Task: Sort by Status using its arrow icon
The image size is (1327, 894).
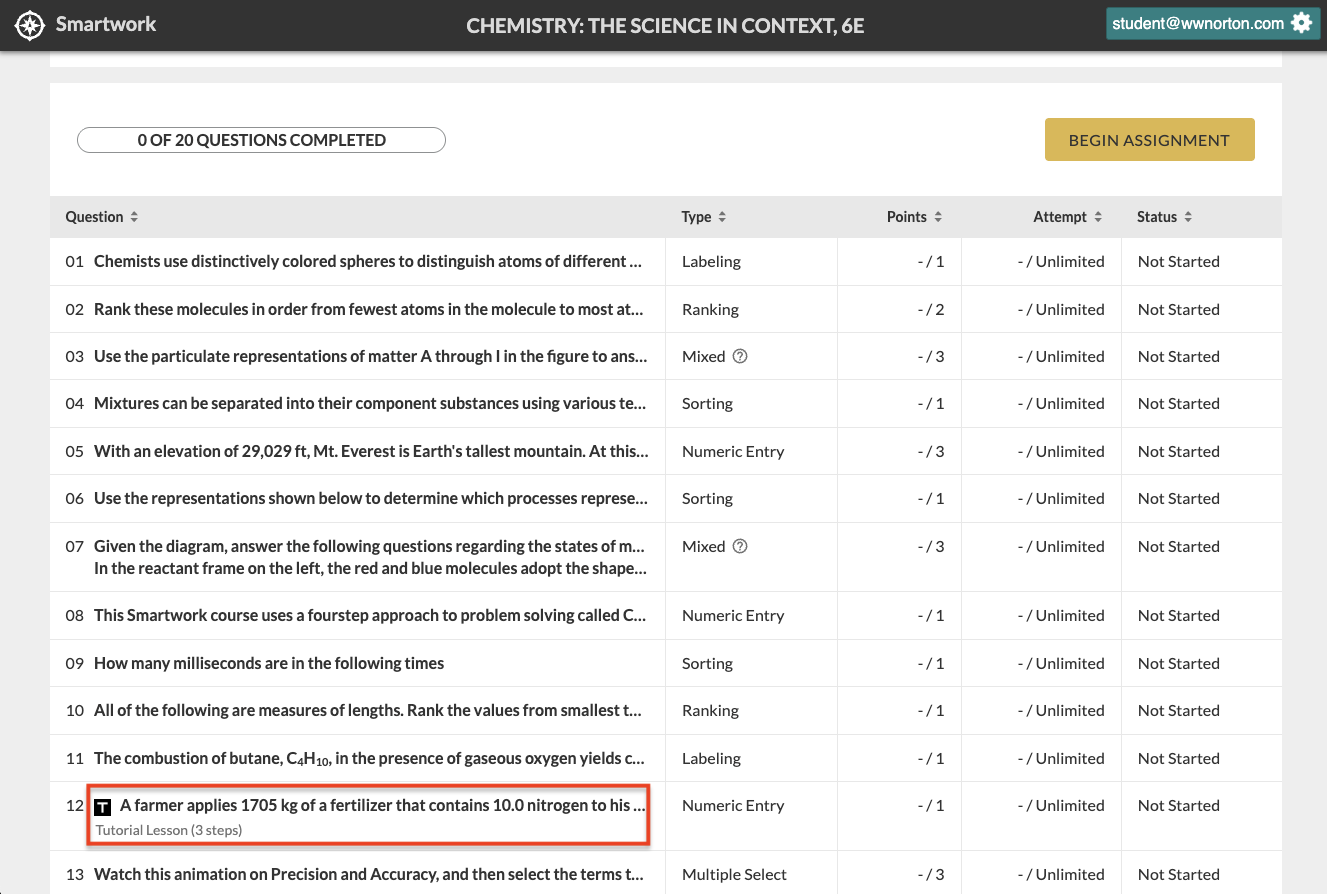Action: 1187,217
